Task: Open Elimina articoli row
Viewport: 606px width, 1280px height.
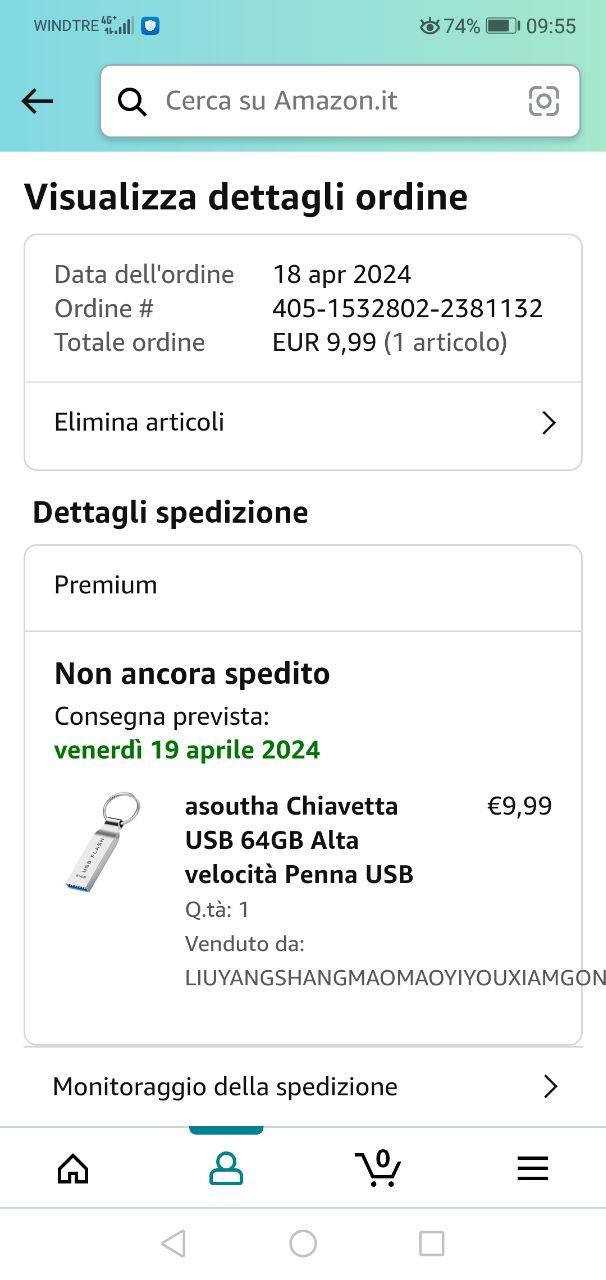Action: (x=300, y=423)
